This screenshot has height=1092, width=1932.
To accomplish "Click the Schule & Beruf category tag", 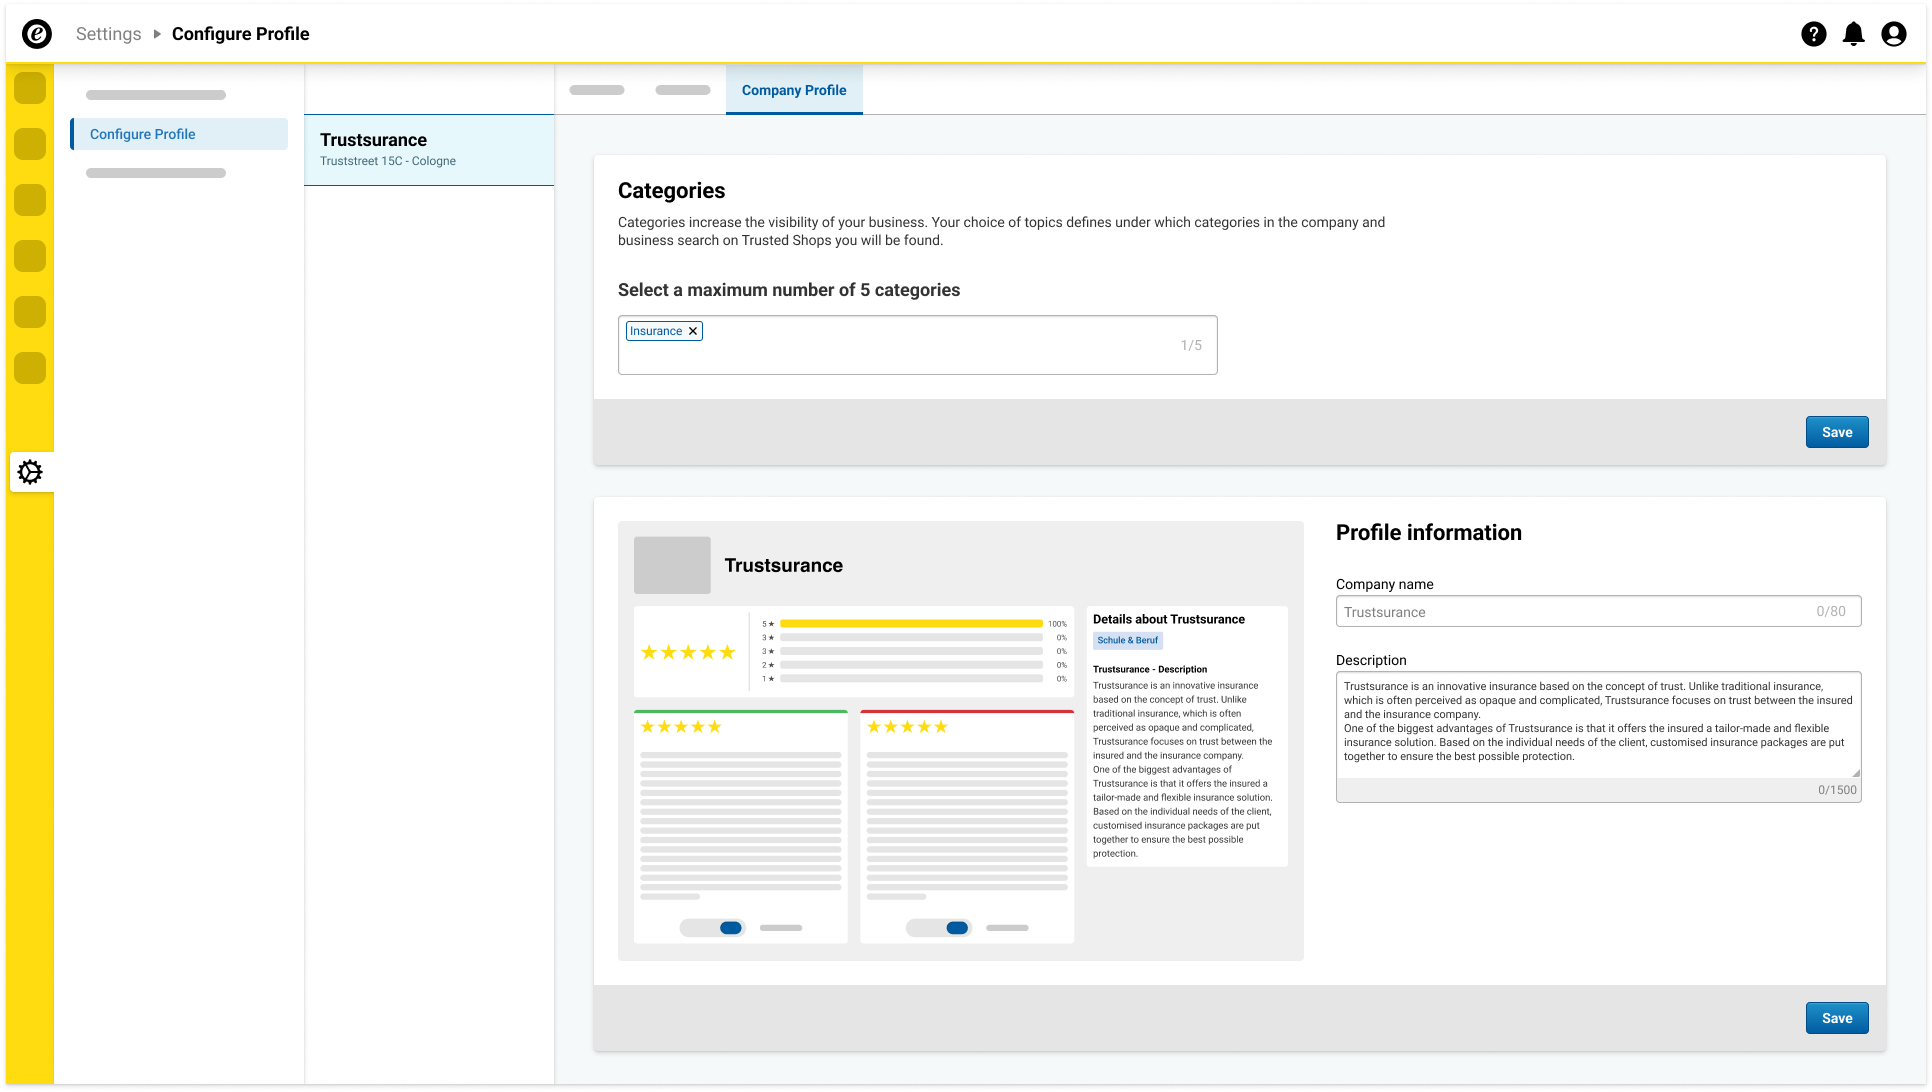I will click(1127, 641).
